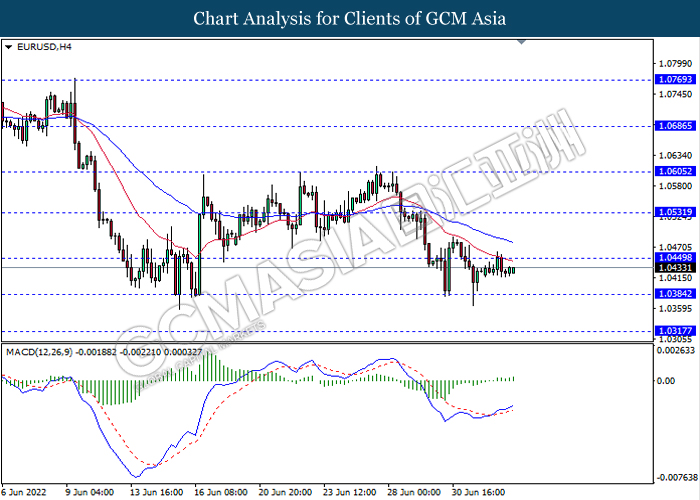
Task: Select the 1.07450 axis price value
Action: [675, 94]
